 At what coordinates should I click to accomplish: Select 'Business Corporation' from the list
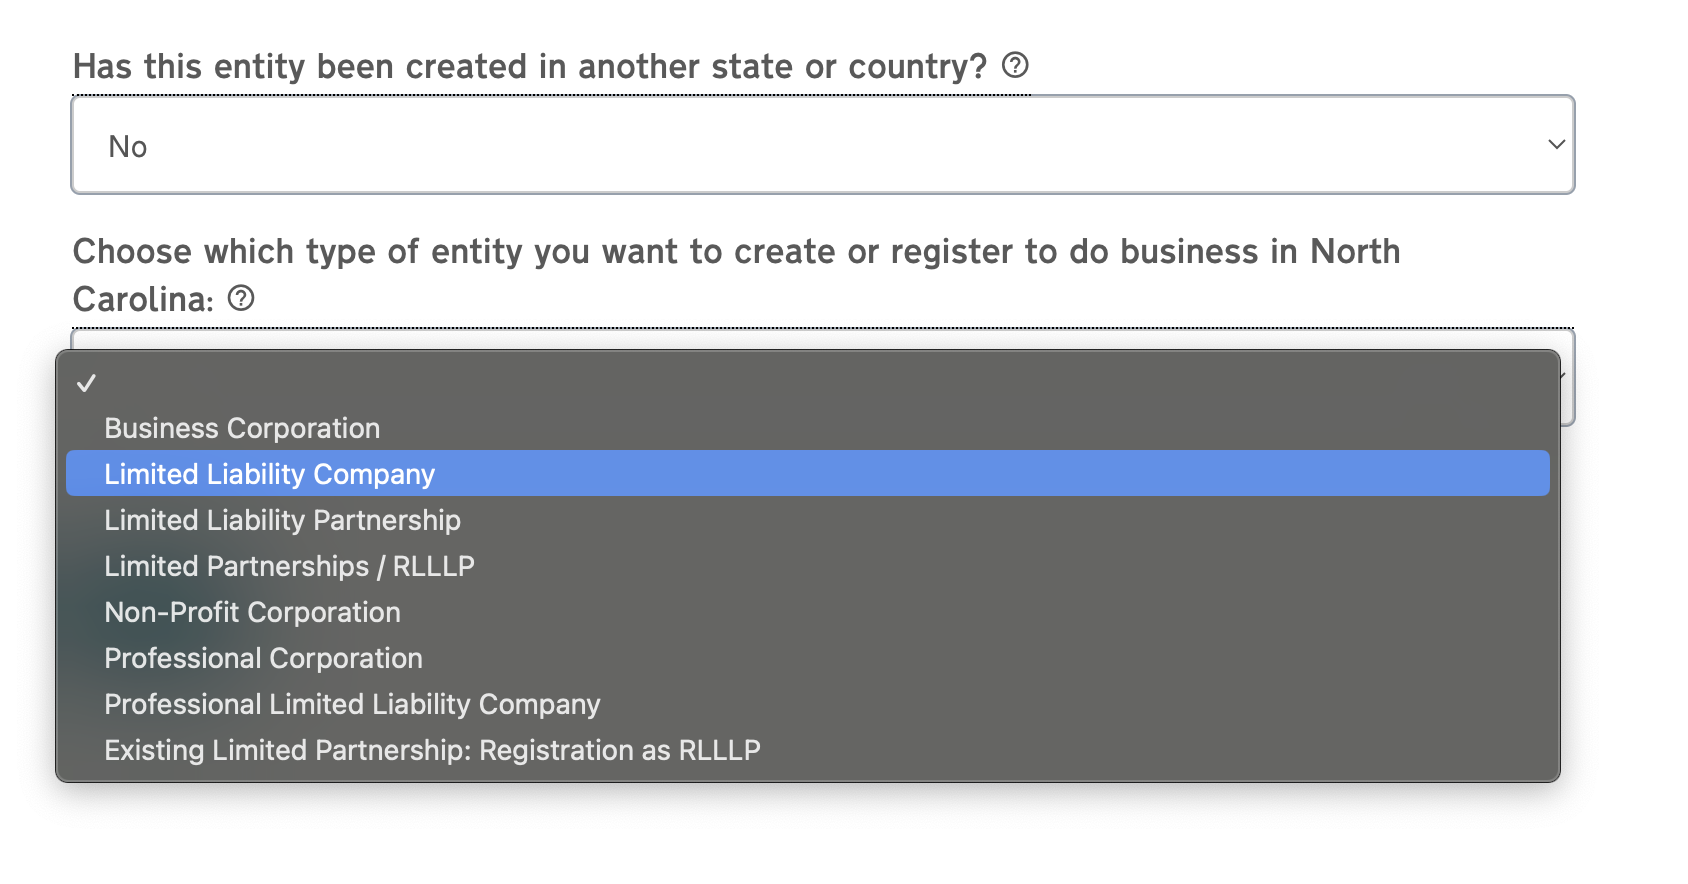pyautogui.click(x=241, y=428)
